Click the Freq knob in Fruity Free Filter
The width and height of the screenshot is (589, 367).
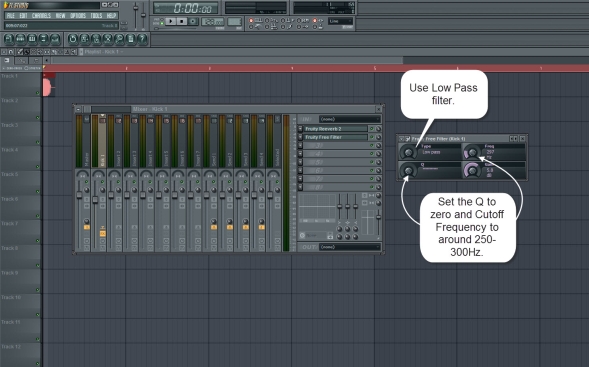(x=472, y=153)
